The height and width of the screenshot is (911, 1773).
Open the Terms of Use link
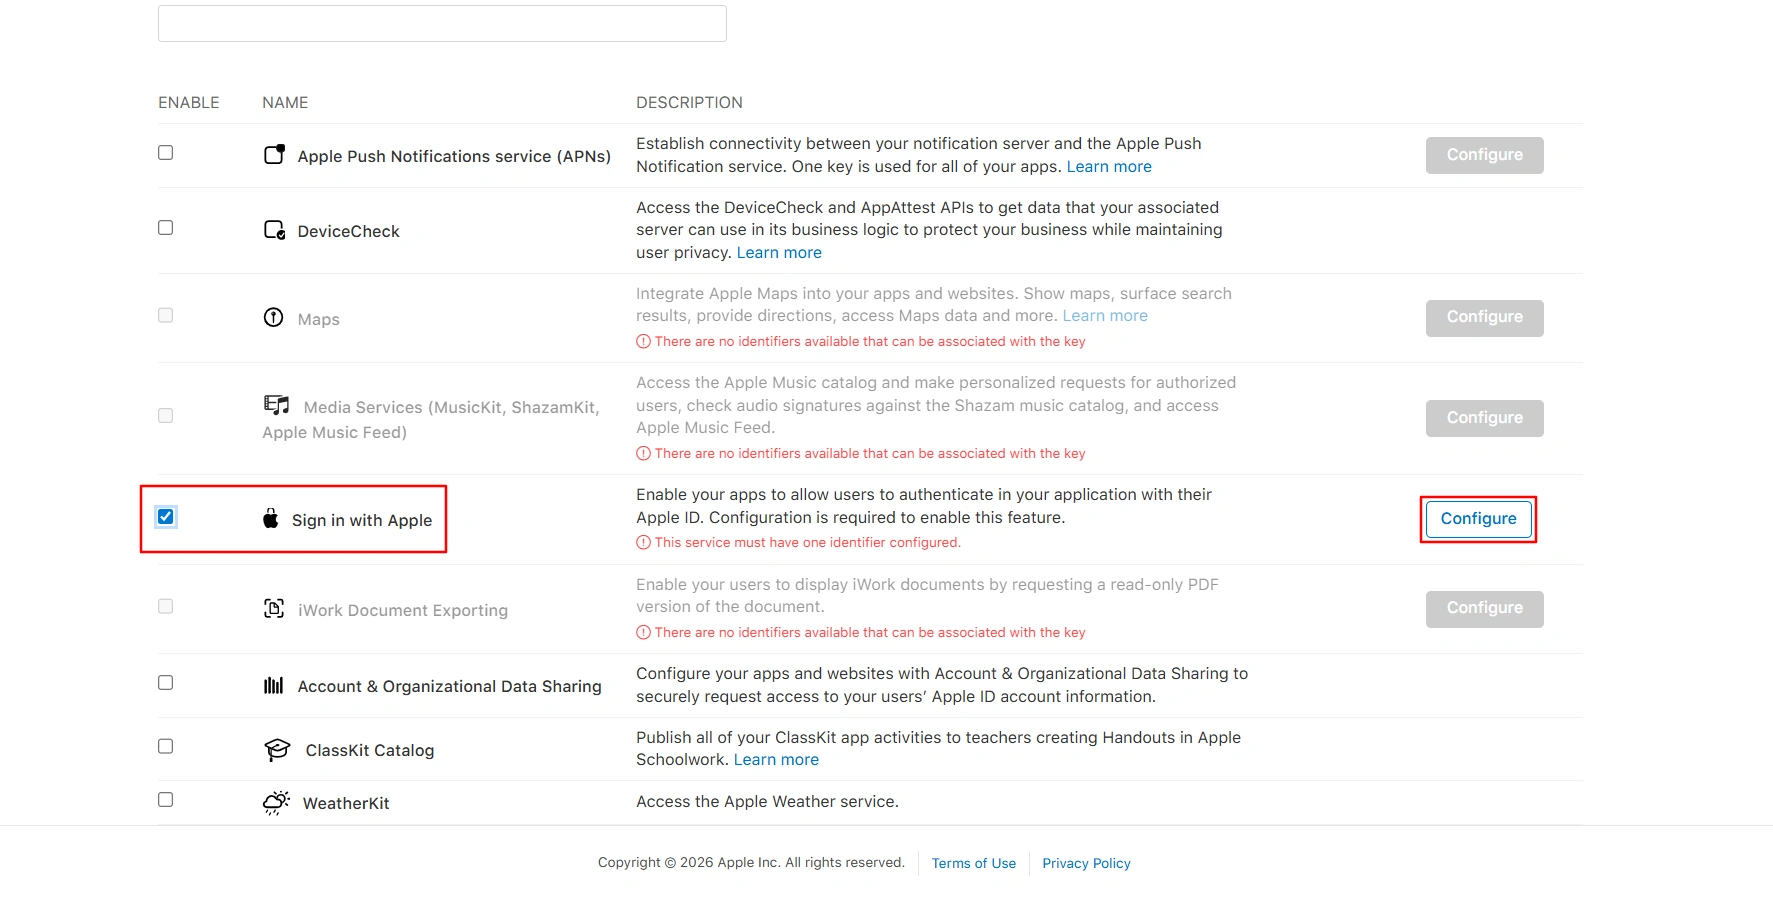(974, 864)
